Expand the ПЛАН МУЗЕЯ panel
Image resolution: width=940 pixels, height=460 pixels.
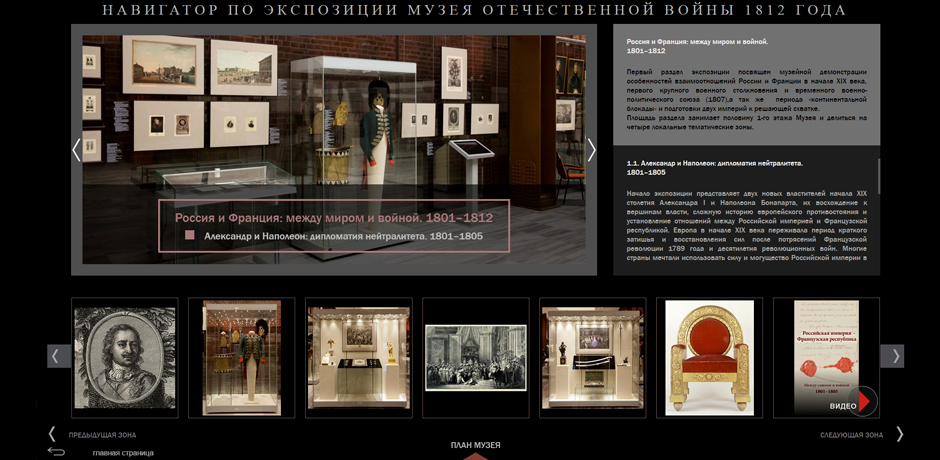click(x=475, y=446)
